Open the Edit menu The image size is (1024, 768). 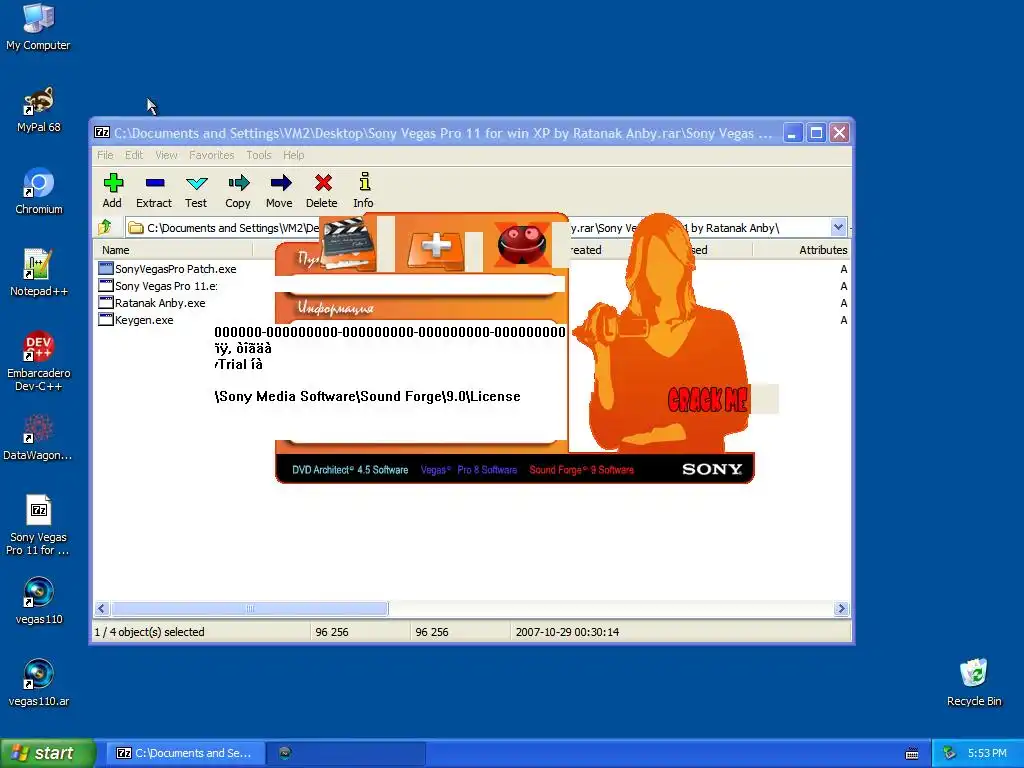click(134, 155)
